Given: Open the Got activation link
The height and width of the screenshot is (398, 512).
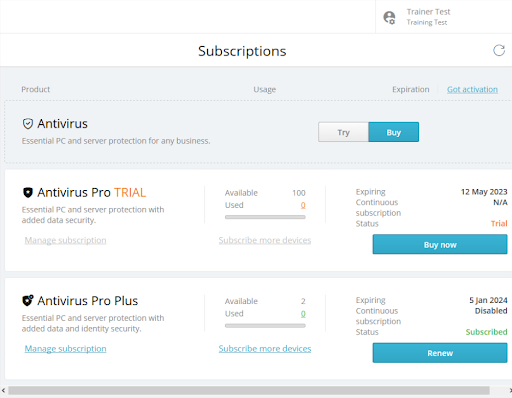Looking at the screenshot, I should pos(472,89).
